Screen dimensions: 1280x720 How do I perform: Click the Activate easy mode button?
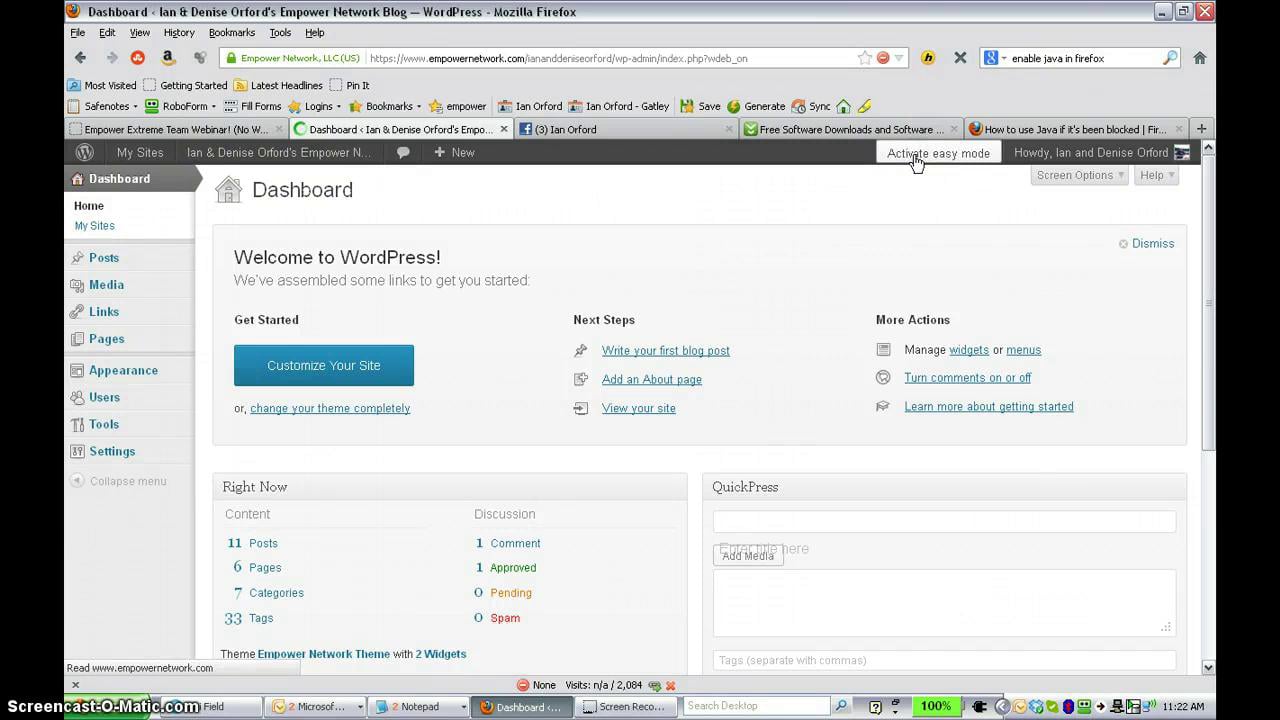pyautogui.click(x=938, y=153)
